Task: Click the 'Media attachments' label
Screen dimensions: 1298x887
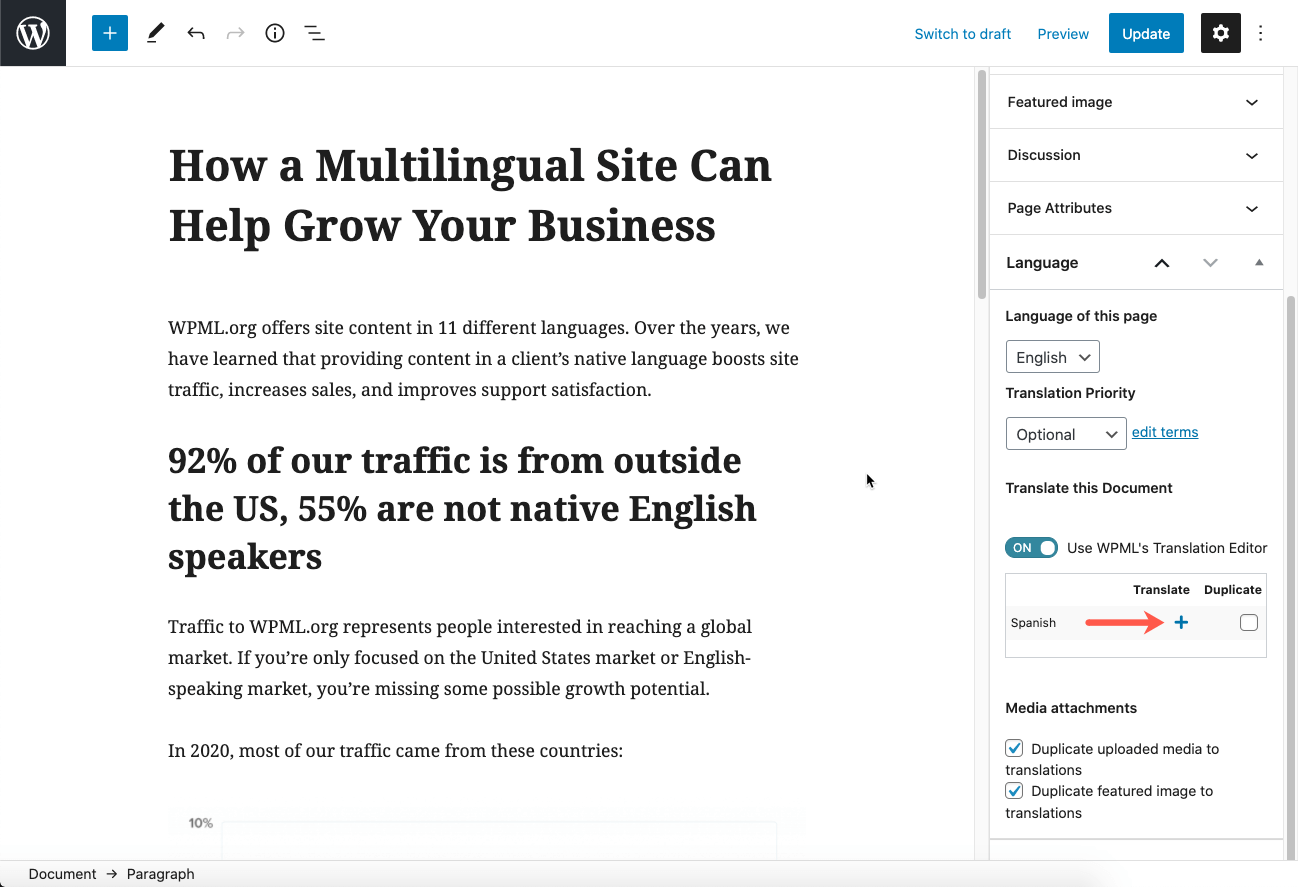Action: click(1071, 708)
